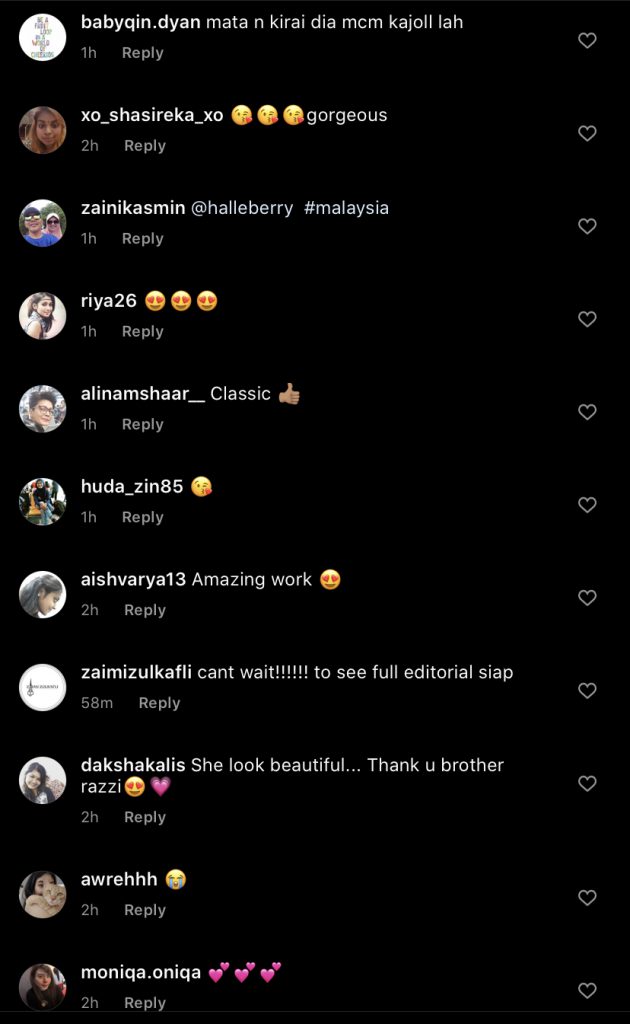Tap Reply under dakshakalis's comment
This screenshot has height=1024, width=630.
(x=145, y=817)
